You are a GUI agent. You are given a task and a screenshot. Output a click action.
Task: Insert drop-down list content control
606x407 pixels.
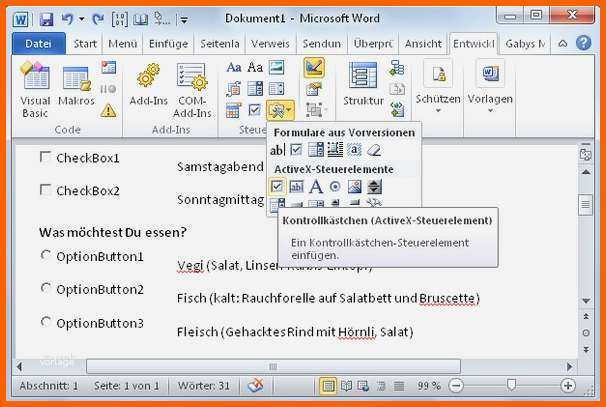pyautogui.click(x=276, y=89)
